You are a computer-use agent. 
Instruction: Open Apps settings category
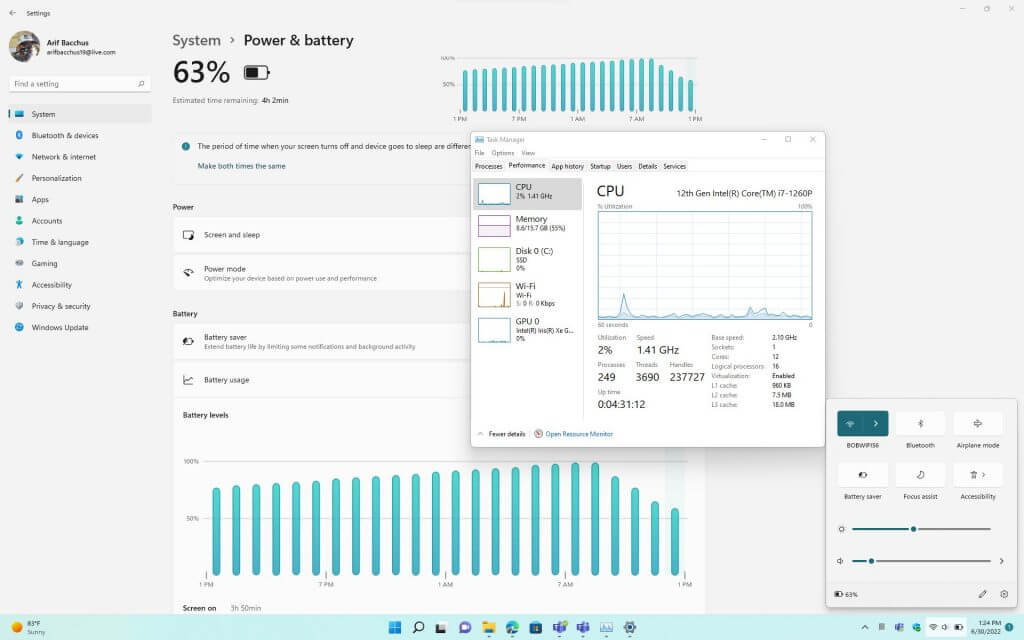click(x=80, y=199)
